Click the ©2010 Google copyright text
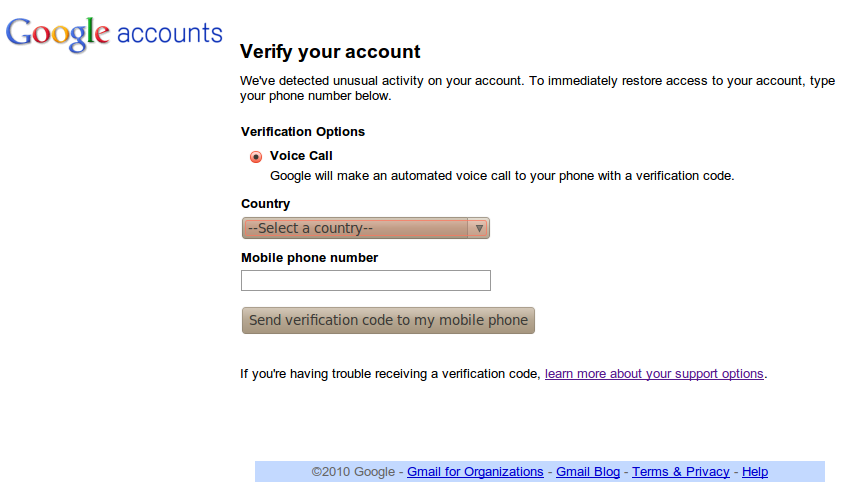Image resolution: width=854 pixels, height=499 pixels. point(353,472)
